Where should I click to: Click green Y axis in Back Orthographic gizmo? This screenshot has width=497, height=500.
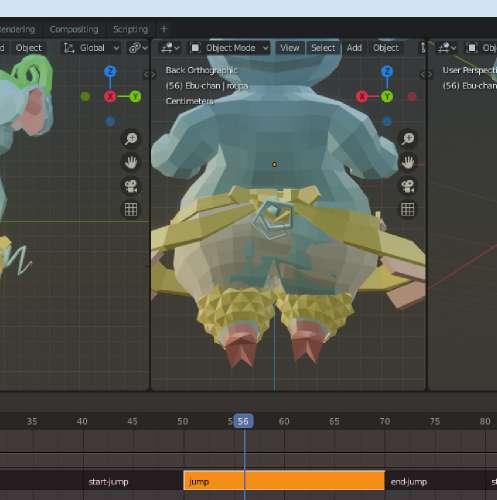click(387, 97)
